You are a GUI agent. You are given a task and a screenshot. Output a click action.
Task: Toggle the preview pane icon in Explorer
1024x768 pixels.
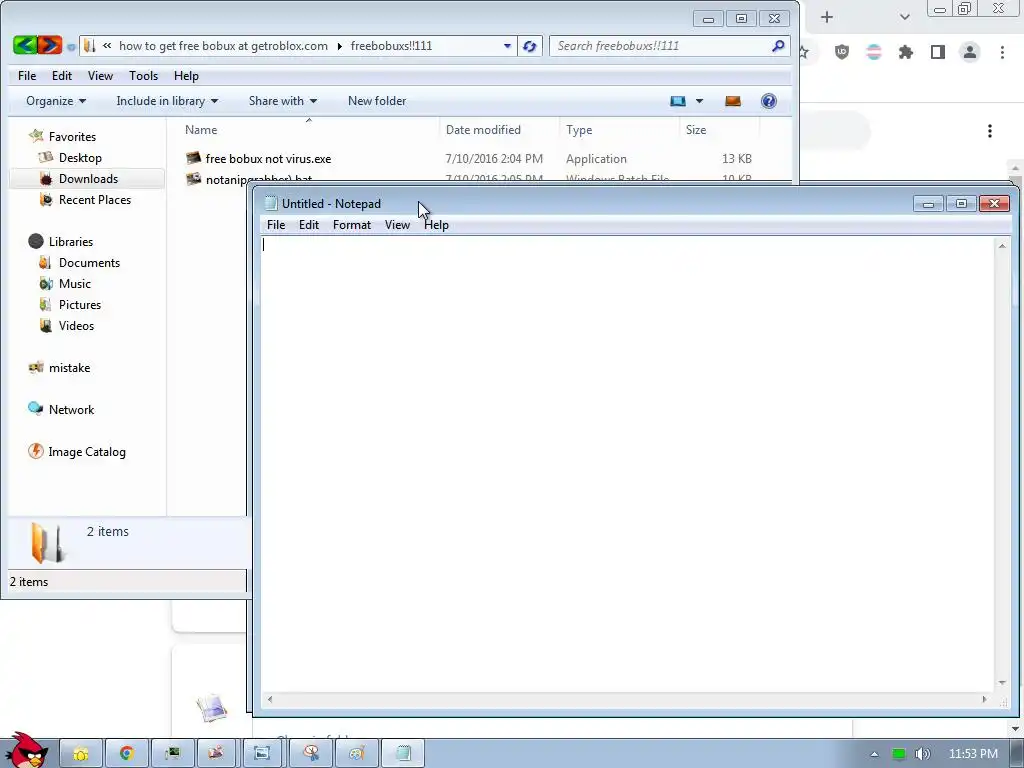point(733,101)
